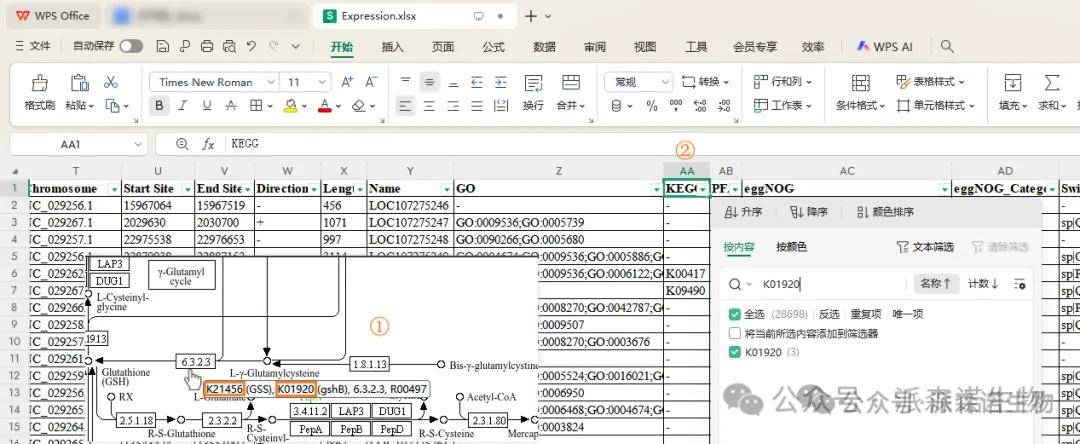Click the Undo arrow icon

point(250,46)
